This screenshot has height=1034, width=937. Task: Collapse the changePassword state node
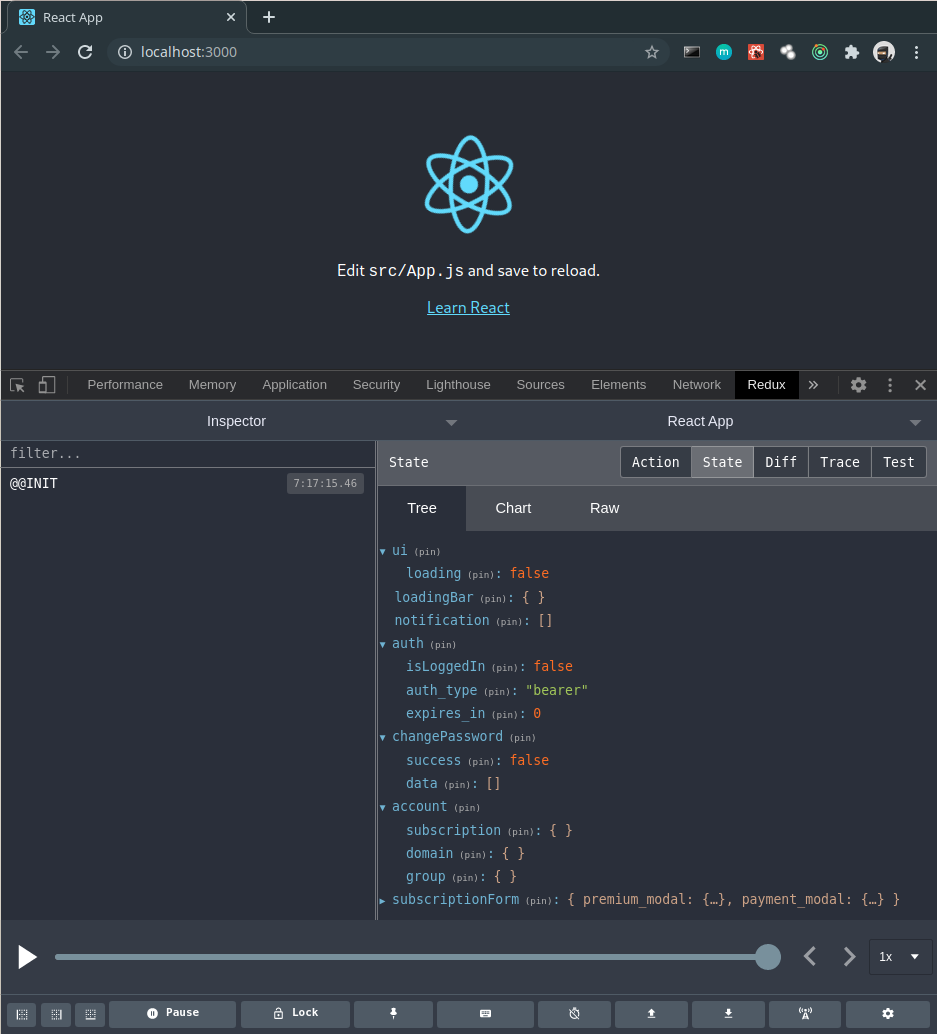(x=382, y=737)
